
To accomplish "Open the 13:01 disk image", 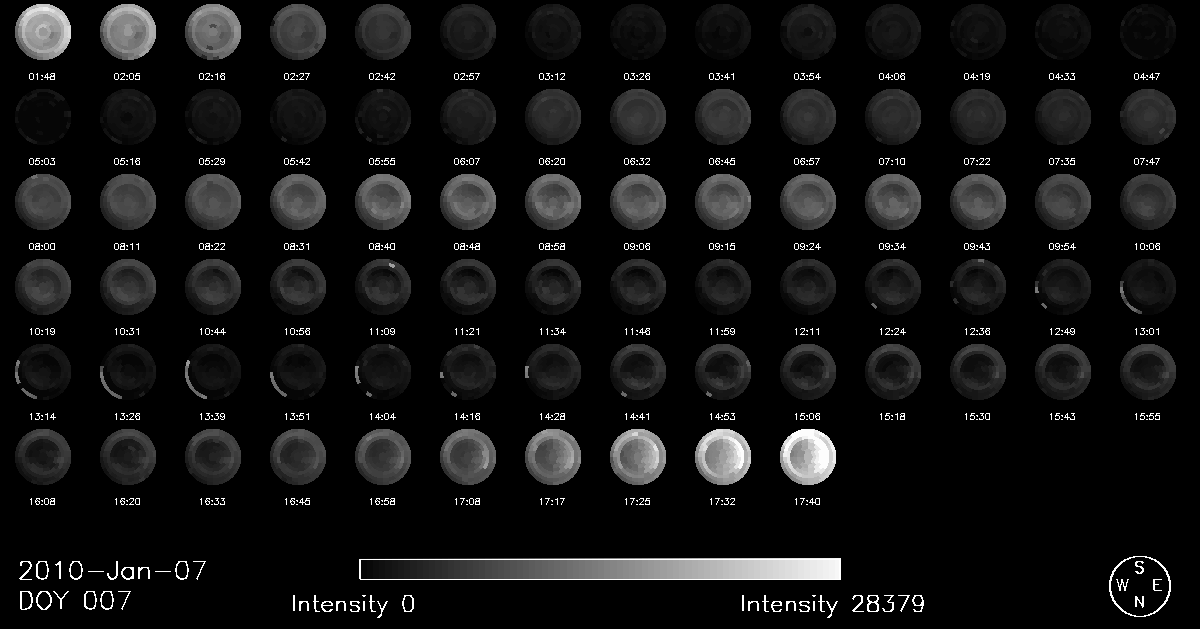I will [x=1147, y=287].
